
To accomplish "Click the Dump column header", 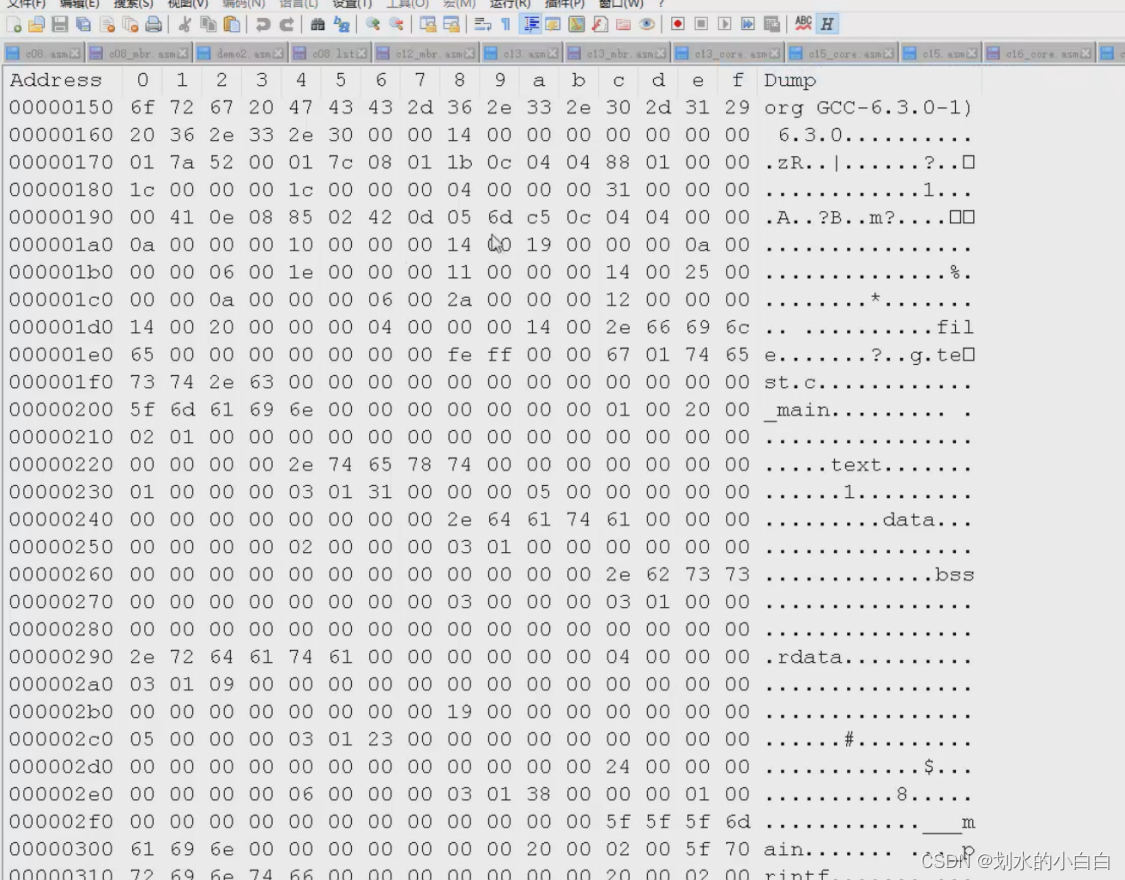I will pos(790,80).
